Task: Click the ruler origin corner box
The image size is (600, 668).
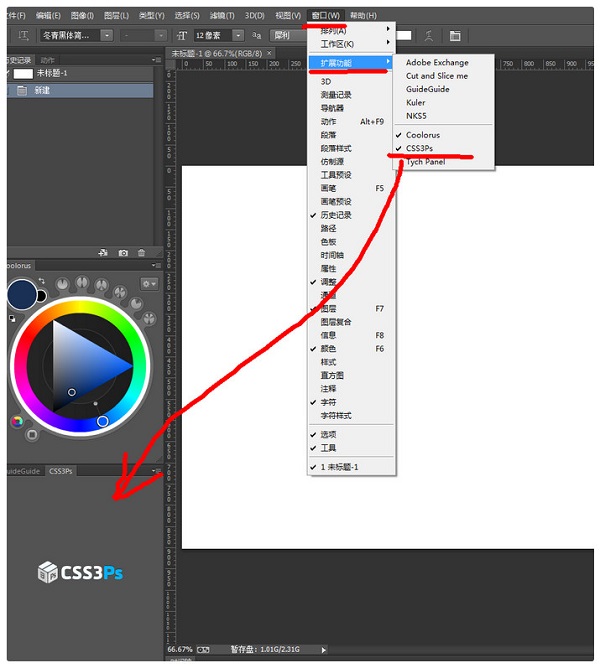Action: point(170,64)
